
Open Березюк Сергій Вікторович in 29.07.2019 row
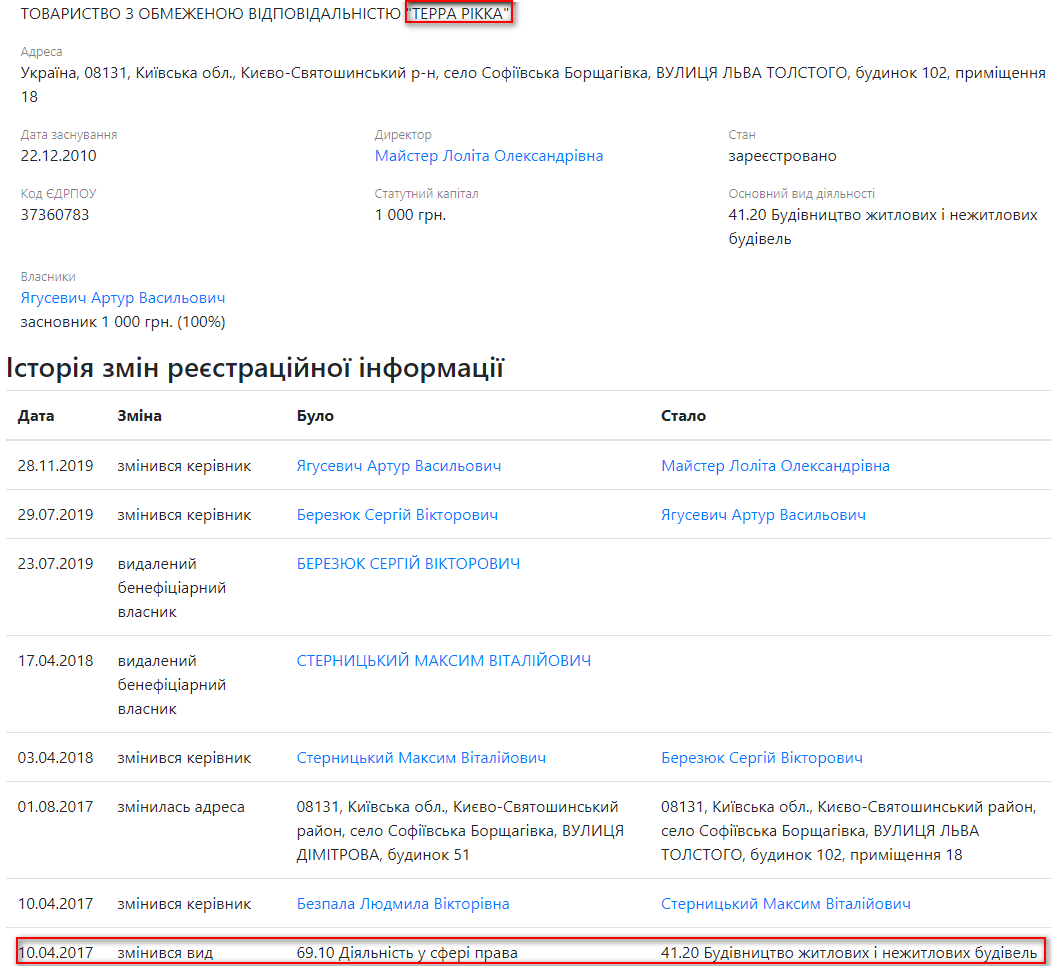tap(397, 515)
